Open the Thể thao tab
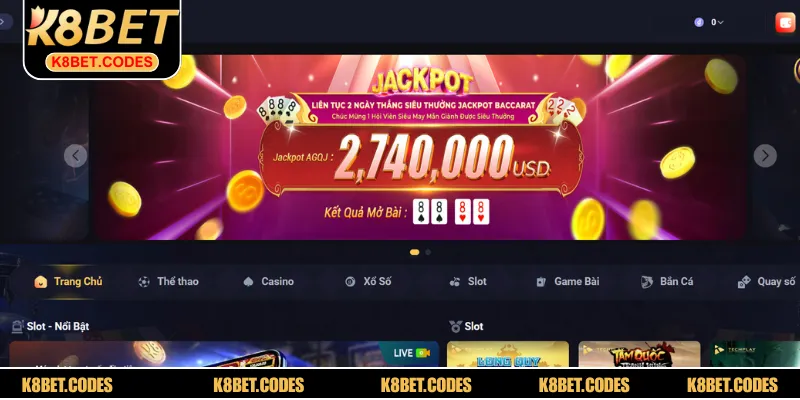This screenshot has width=800, height=400. [168, 282]
